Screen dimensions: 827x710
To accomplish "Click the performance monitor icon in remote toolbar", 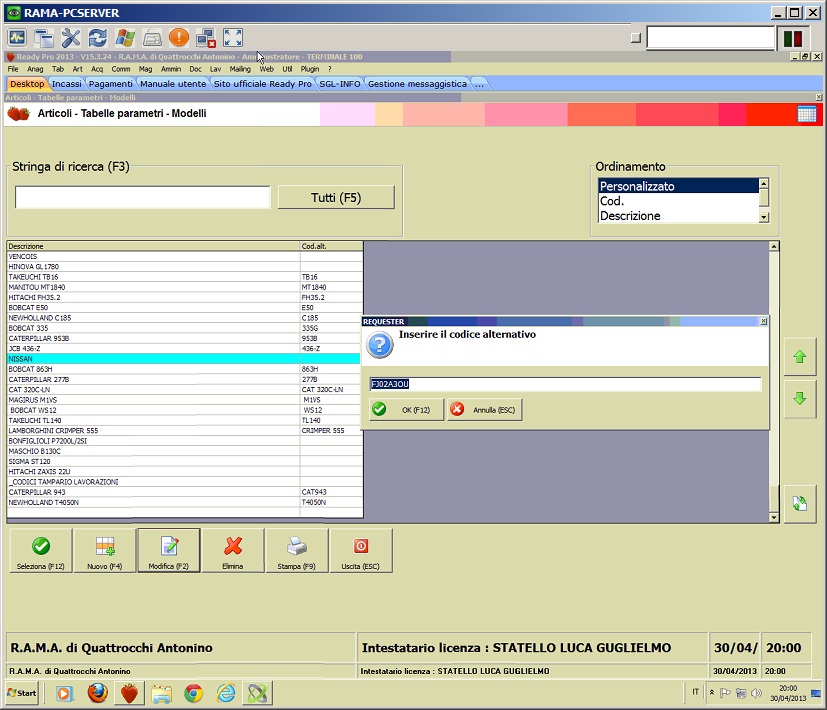I will click(17, 38).
